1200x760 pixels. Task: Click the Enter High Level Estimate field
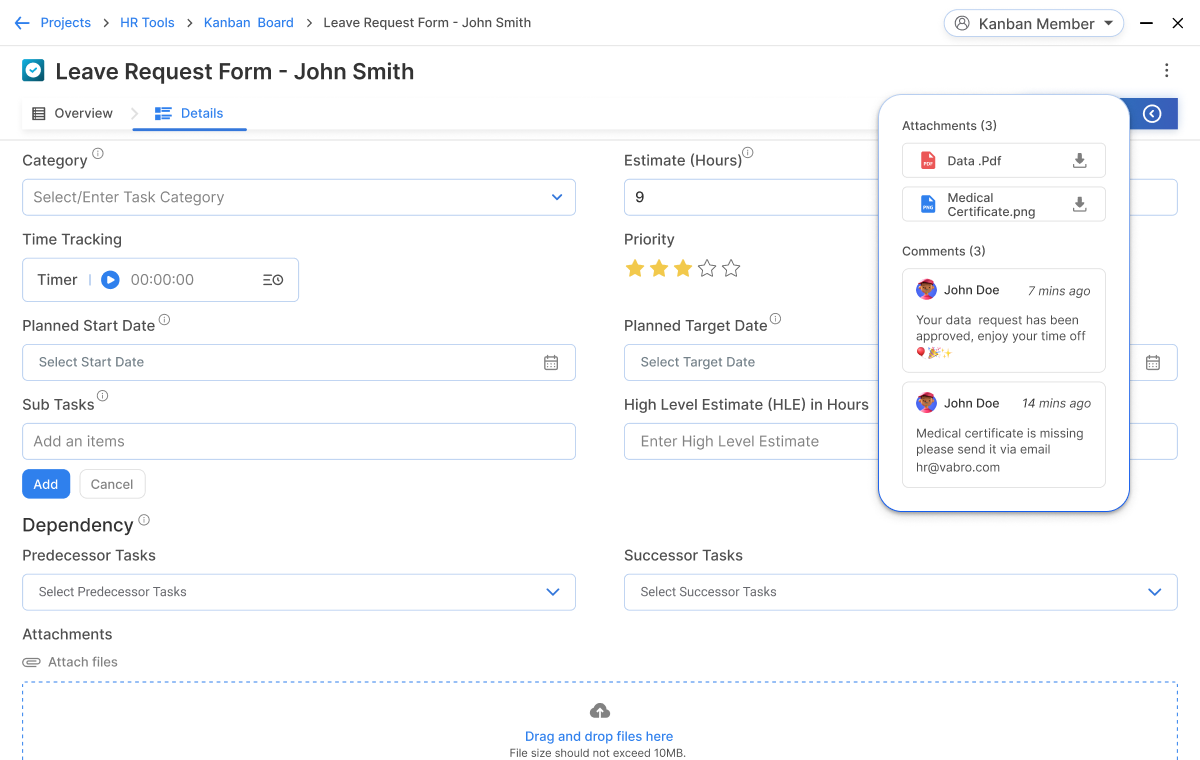pyautogui.click(x=750, y=441)
